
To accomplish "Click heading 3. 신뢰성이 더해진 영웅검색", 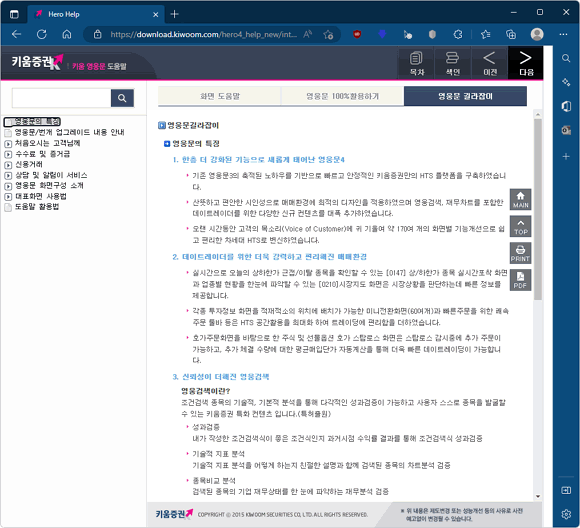I will pos(221,377).
